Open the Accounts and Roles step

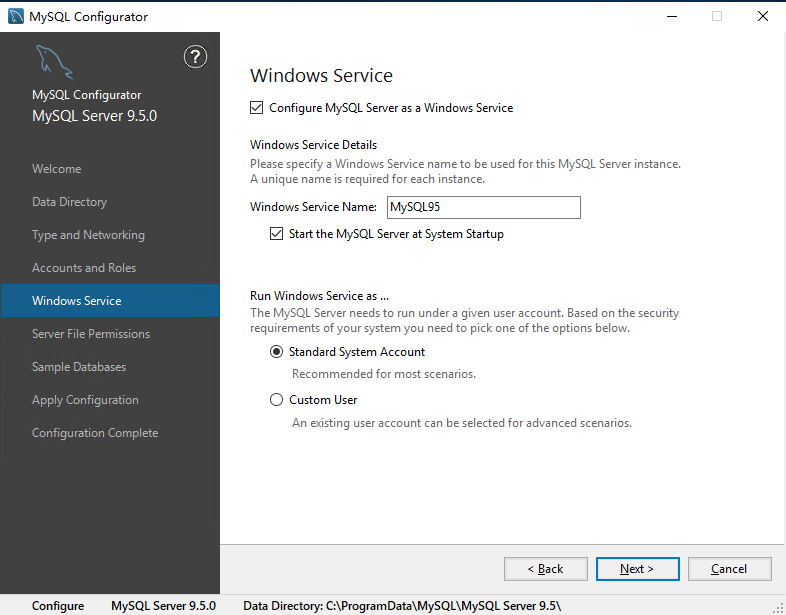coord(84,268)
